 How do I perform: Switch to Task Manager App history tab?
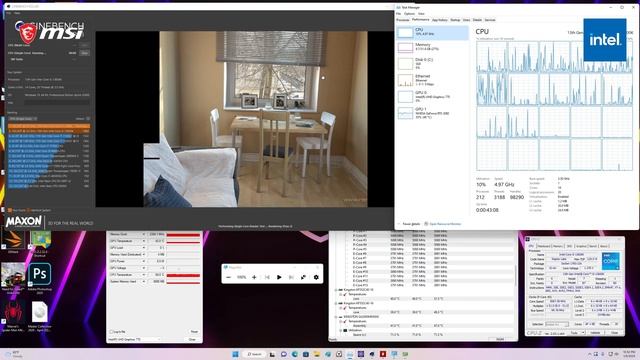click(440, 20)
